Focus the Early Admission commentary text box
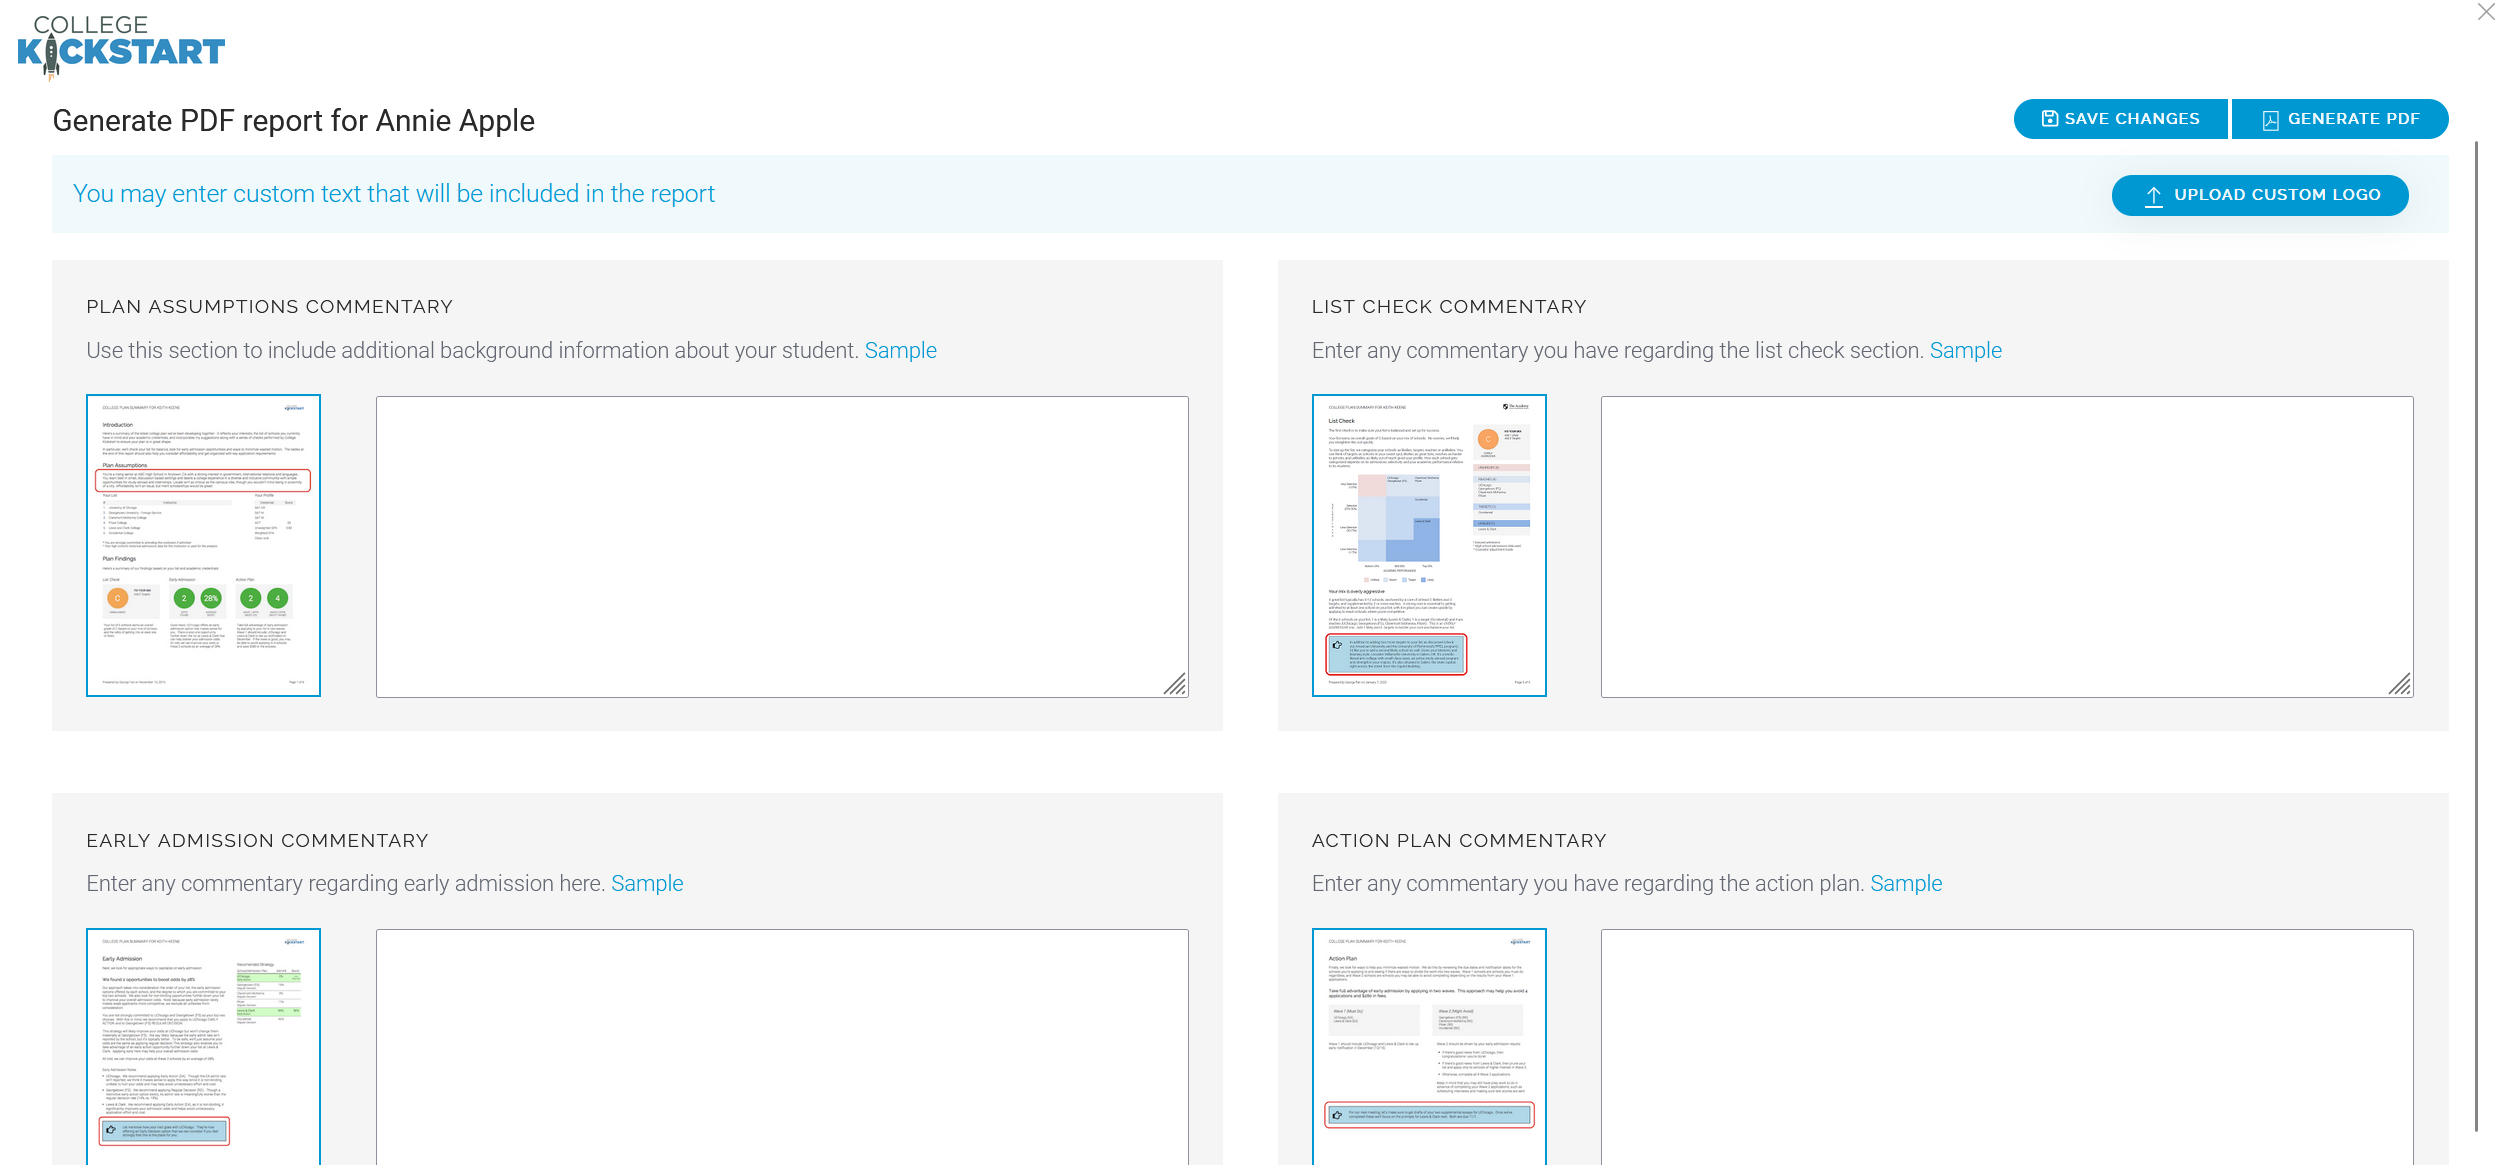This screenshot has width=2498, height=1165. pyautogui.click(x=781, y=1045)
